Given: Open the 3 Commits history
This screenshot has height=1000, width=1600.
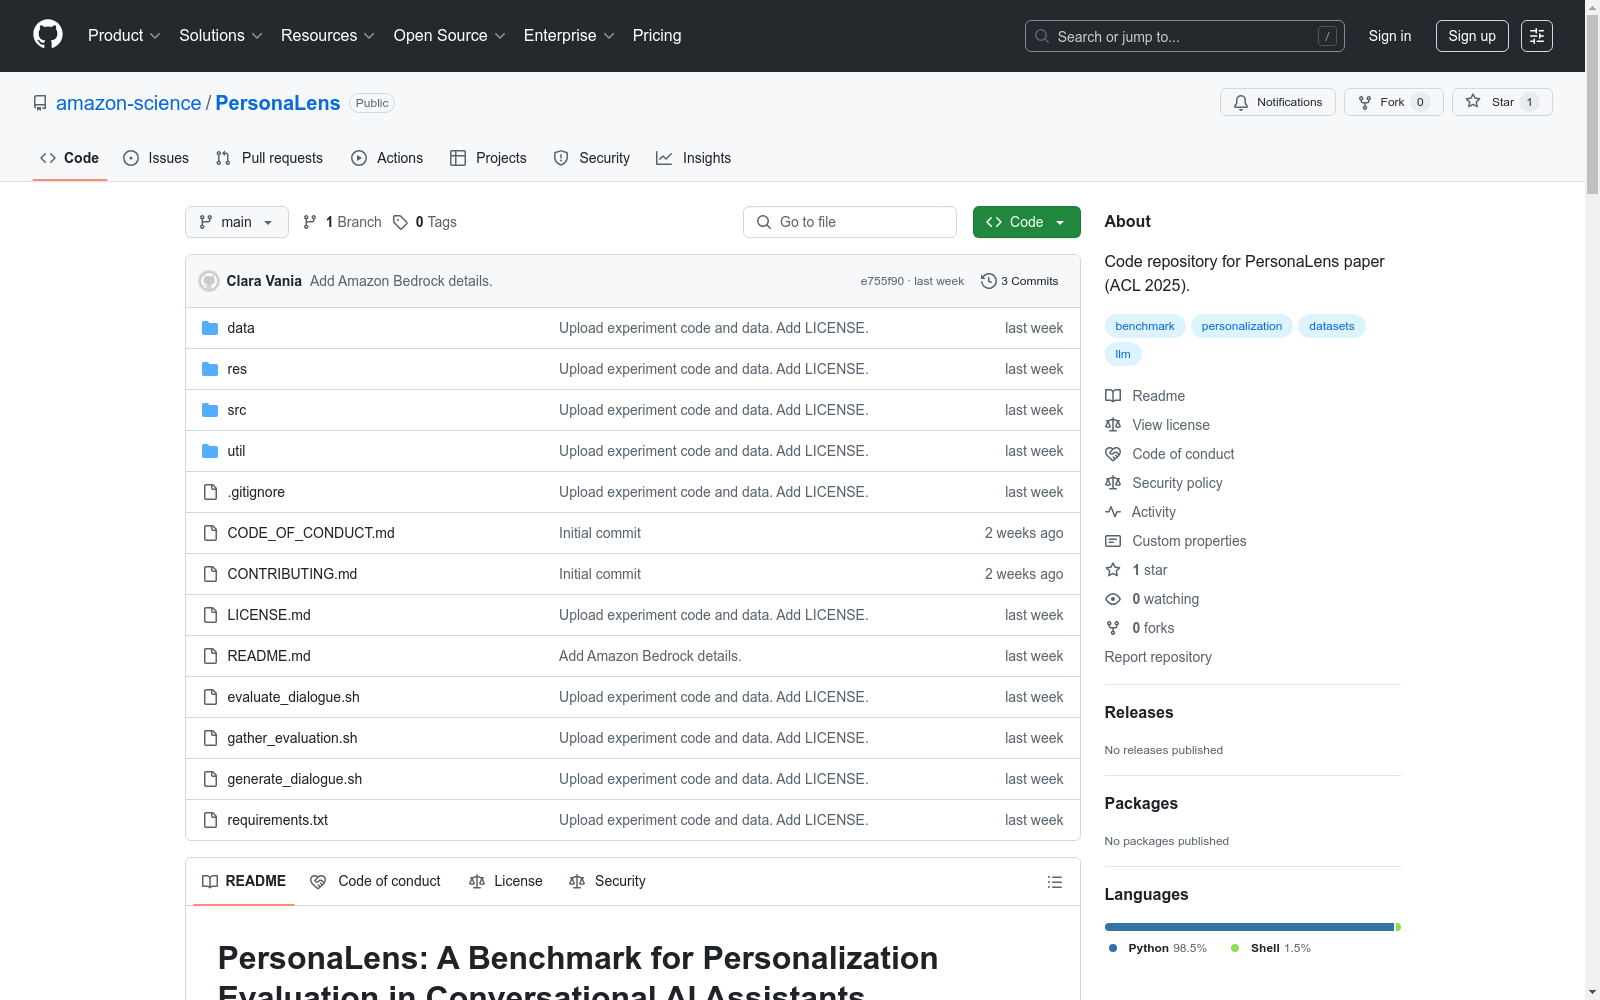Looking at the screenshot, I should pos(1020,281).
